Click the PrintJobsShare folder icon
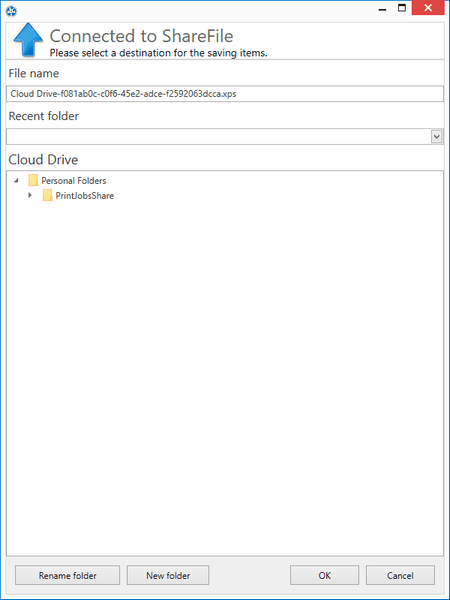 coord(47,196)
